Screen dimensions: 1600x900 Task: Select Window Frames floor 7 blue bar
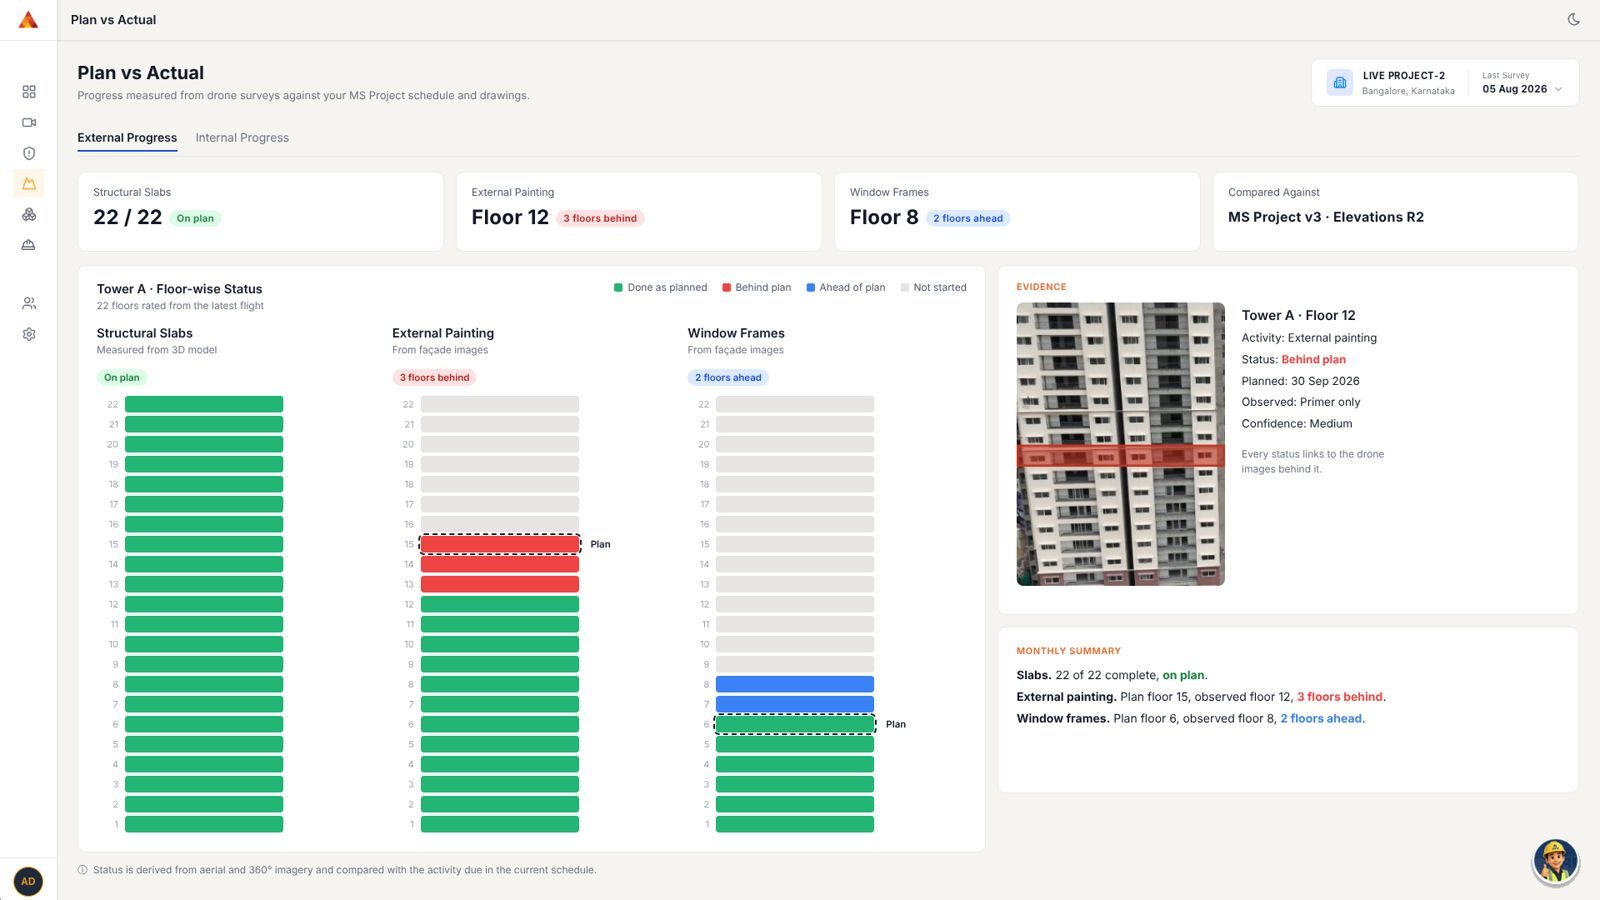795,704
